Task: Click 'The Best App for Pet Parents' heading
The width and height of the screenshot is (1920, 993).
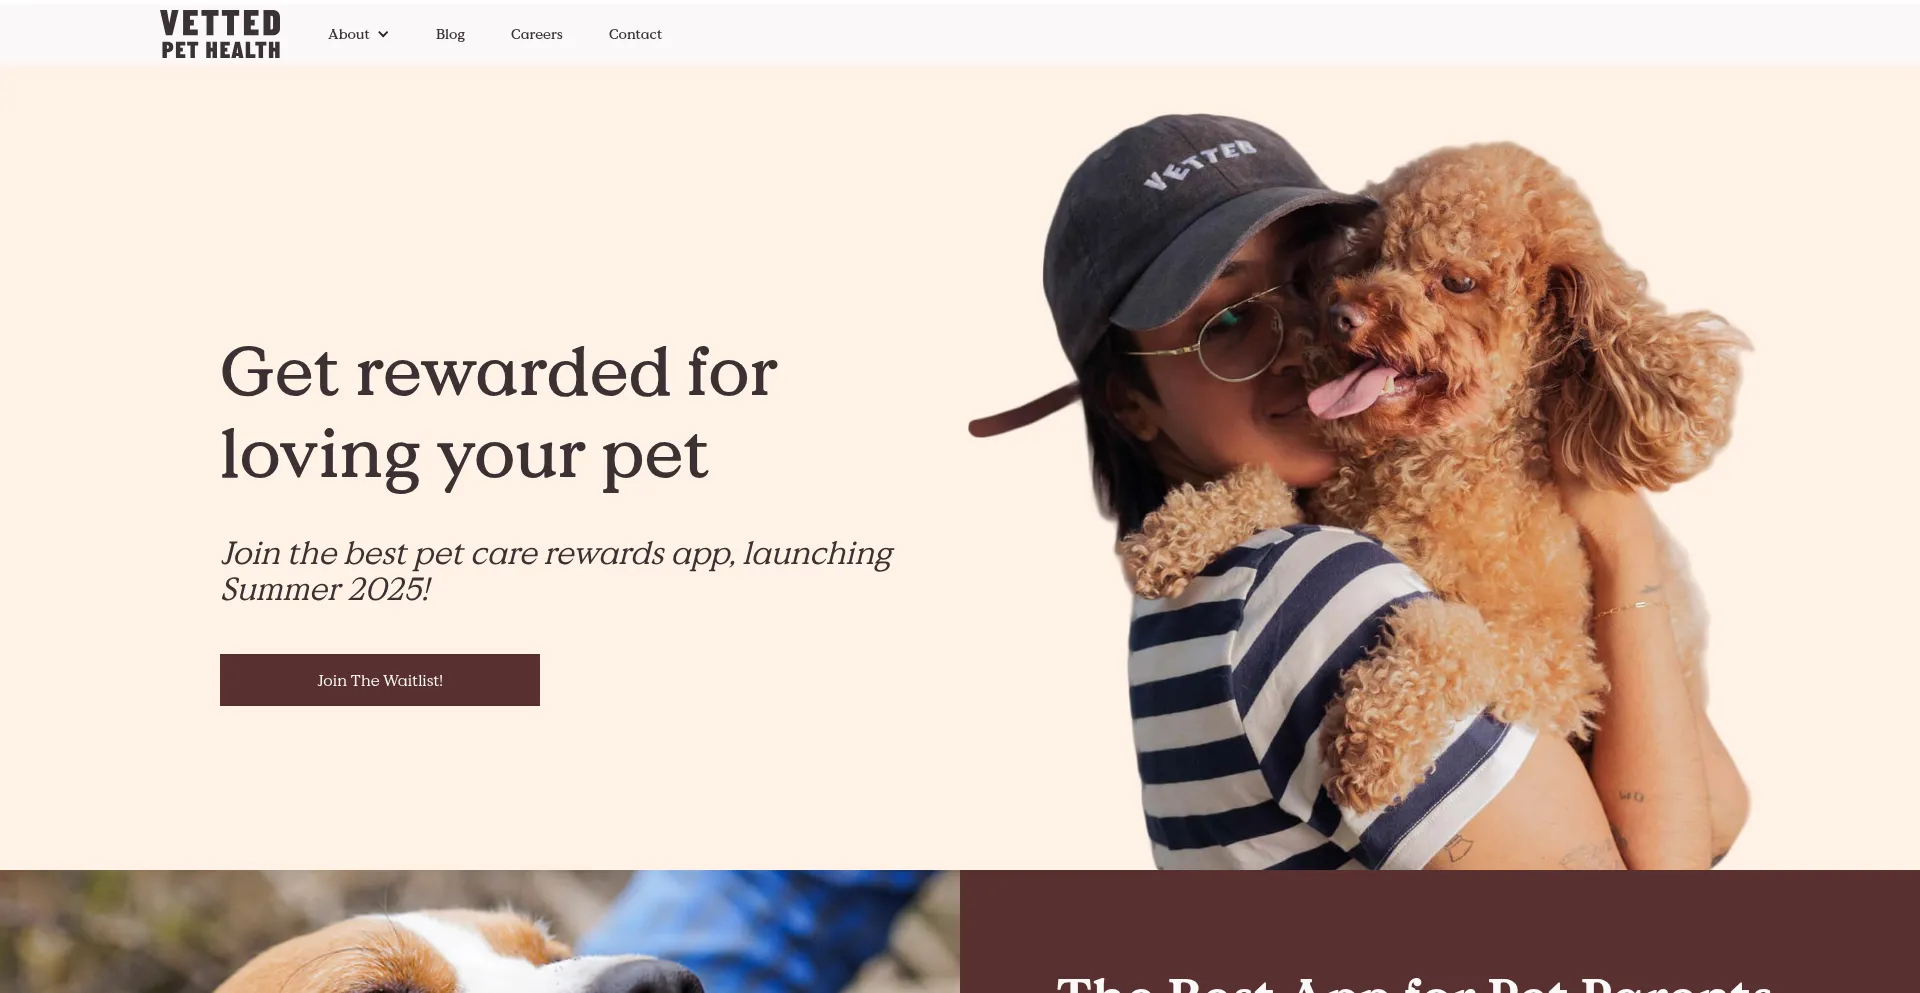Action: pyautogui.click(x=1413, y=983)
